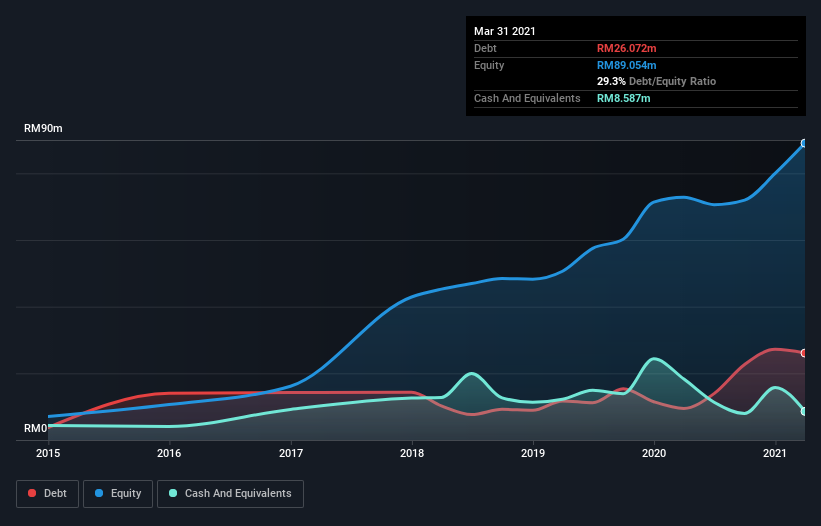The width and height of the screenshot is (821, 526).
Task: Click the 2019 x-axis label
Action: [533, 453]
